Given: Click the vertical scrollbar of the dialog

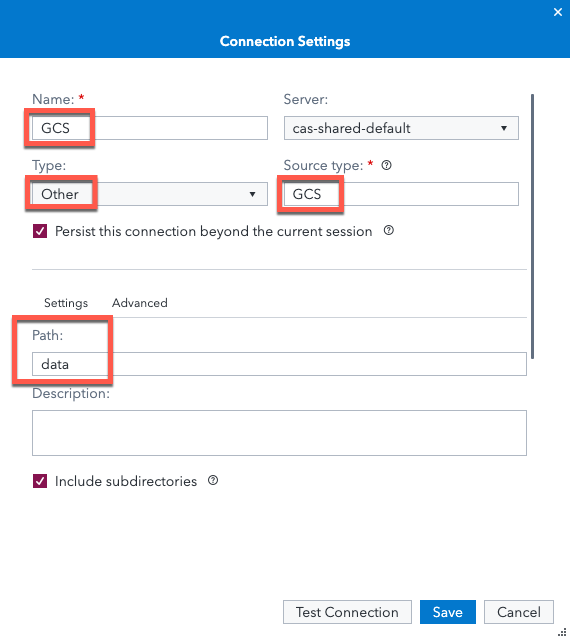Looking at the screenshot, I should 532,227.
